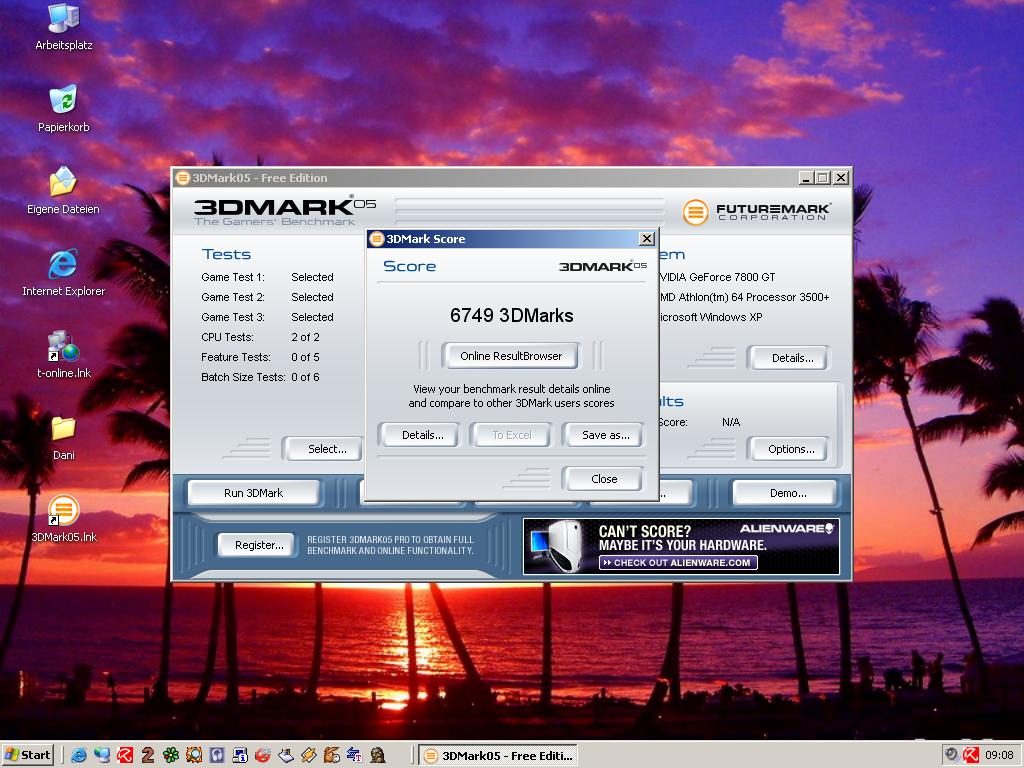The height and width of the screenshot is (768, 1024).
Task: Click the headphones quick launch icon
Action: click(217, 755)
